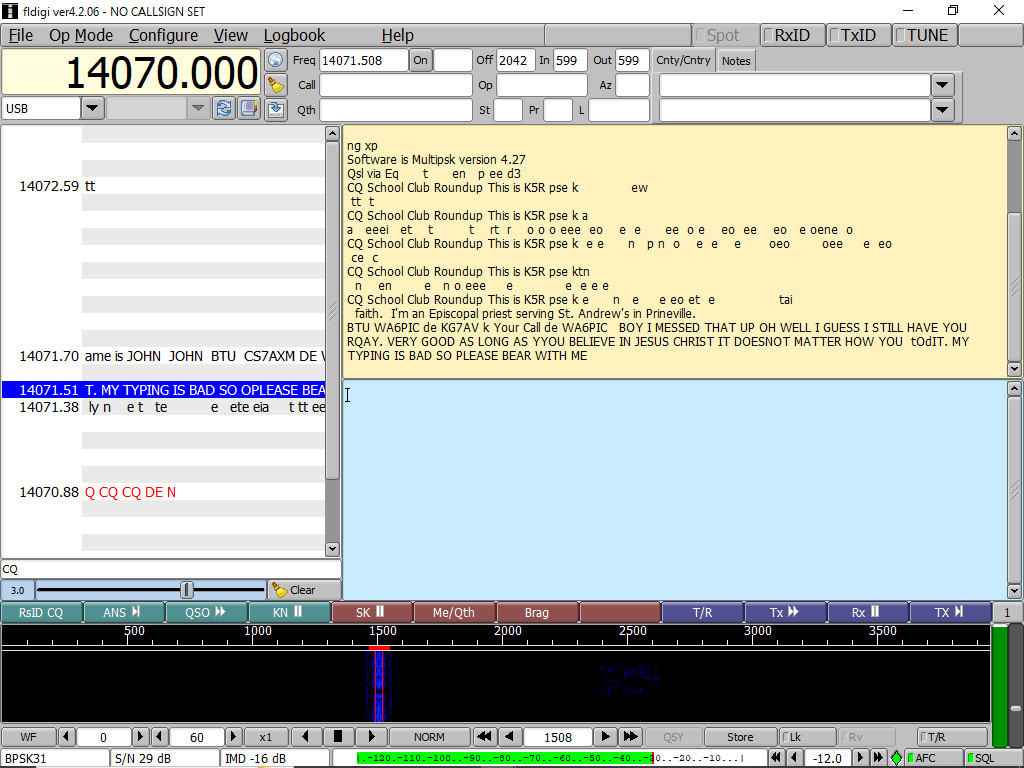The image size is (1024, 768).
Task: Expand the lower-right combo box below Notes
Action: [942, 110]
